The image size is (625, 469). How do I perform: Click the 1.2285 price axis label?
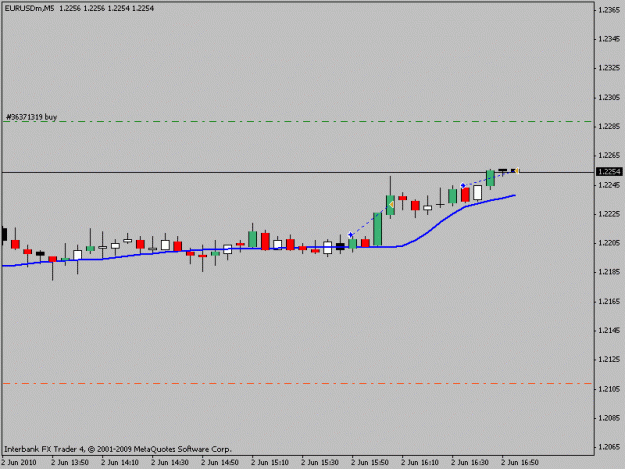[x=609, y=126]
